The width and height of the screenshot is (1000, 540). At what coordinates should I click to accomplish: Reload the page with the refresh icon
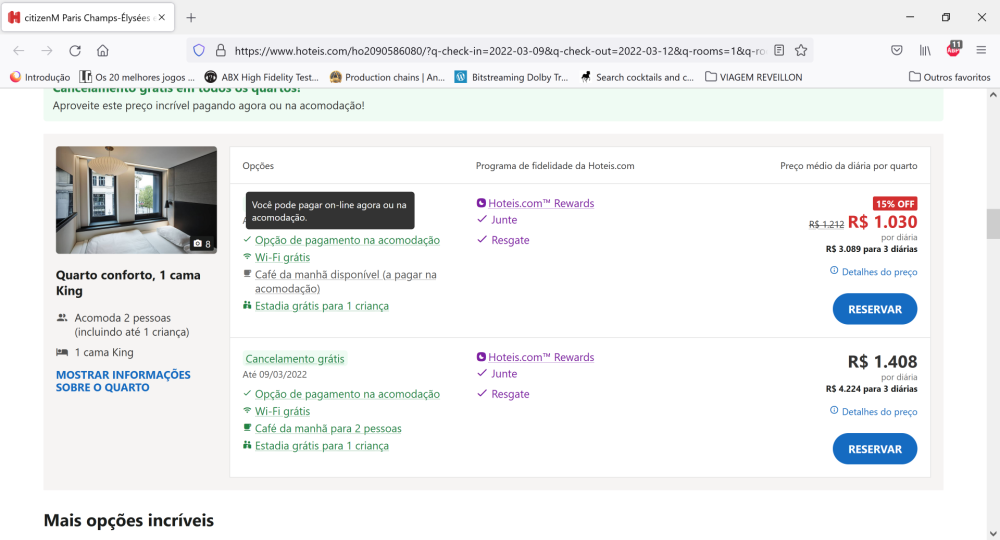click(75, 50)
